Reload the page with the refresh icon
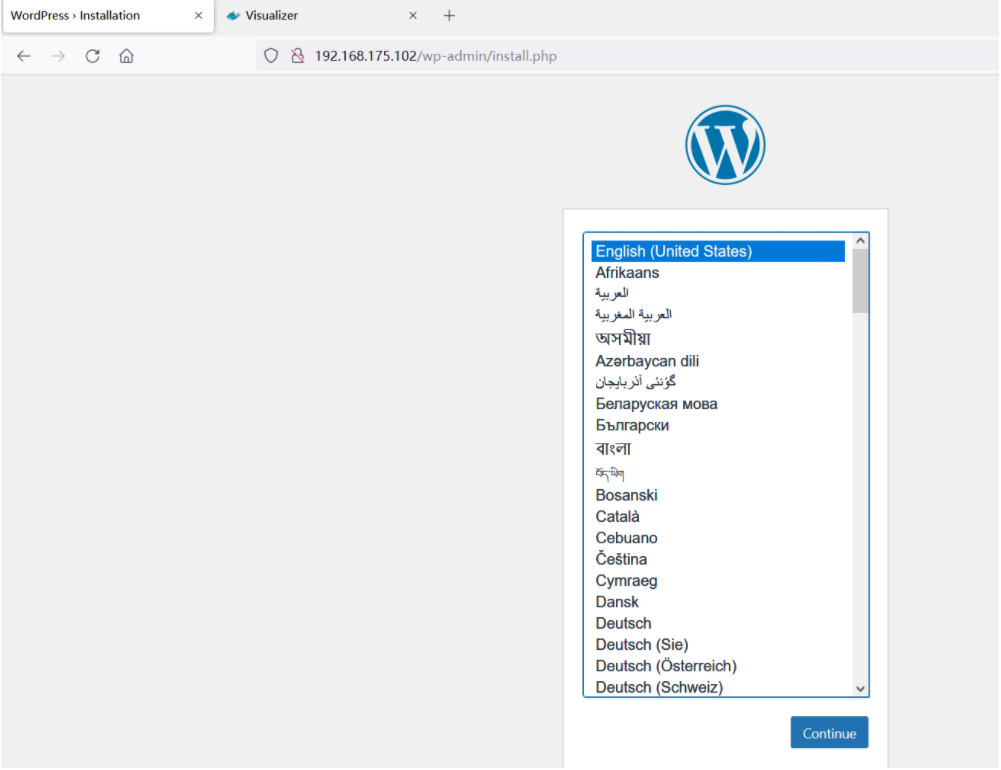 pyautogui.click(x=93, y=56)
